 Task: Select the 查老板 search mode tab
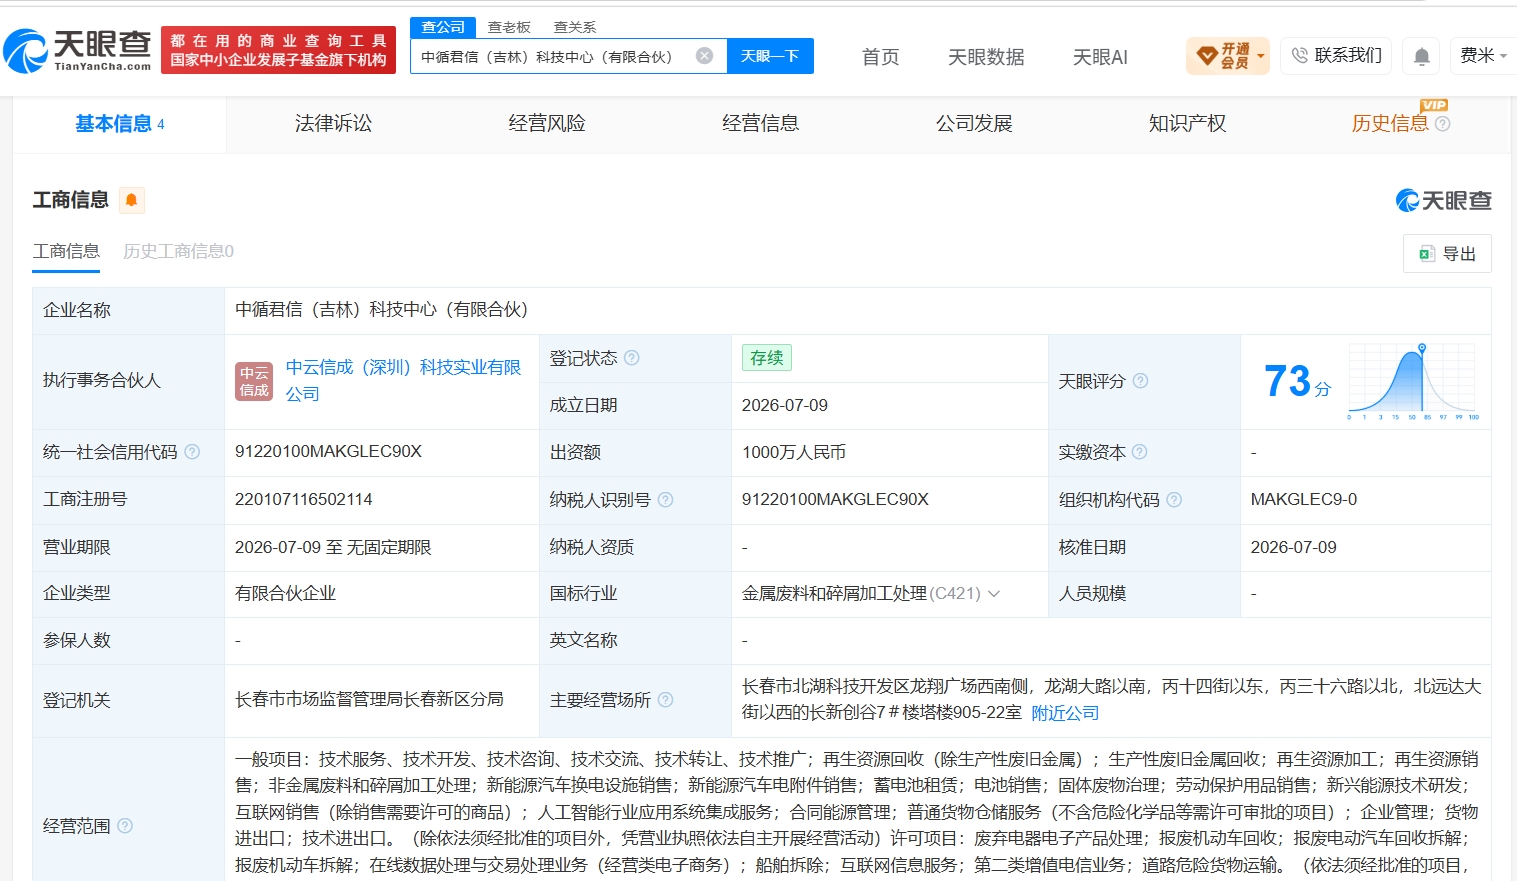(509, 27)
